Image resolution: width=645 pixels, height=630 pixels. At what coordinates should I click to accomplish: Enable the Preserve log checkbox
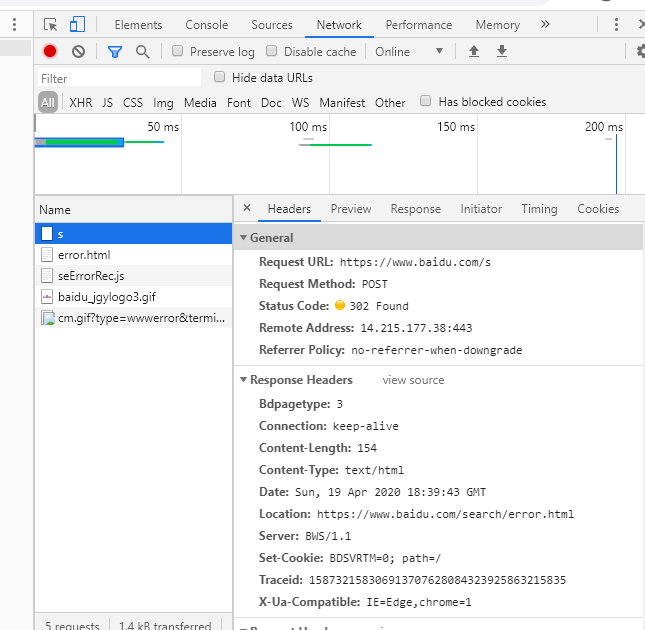pos(177,51)
